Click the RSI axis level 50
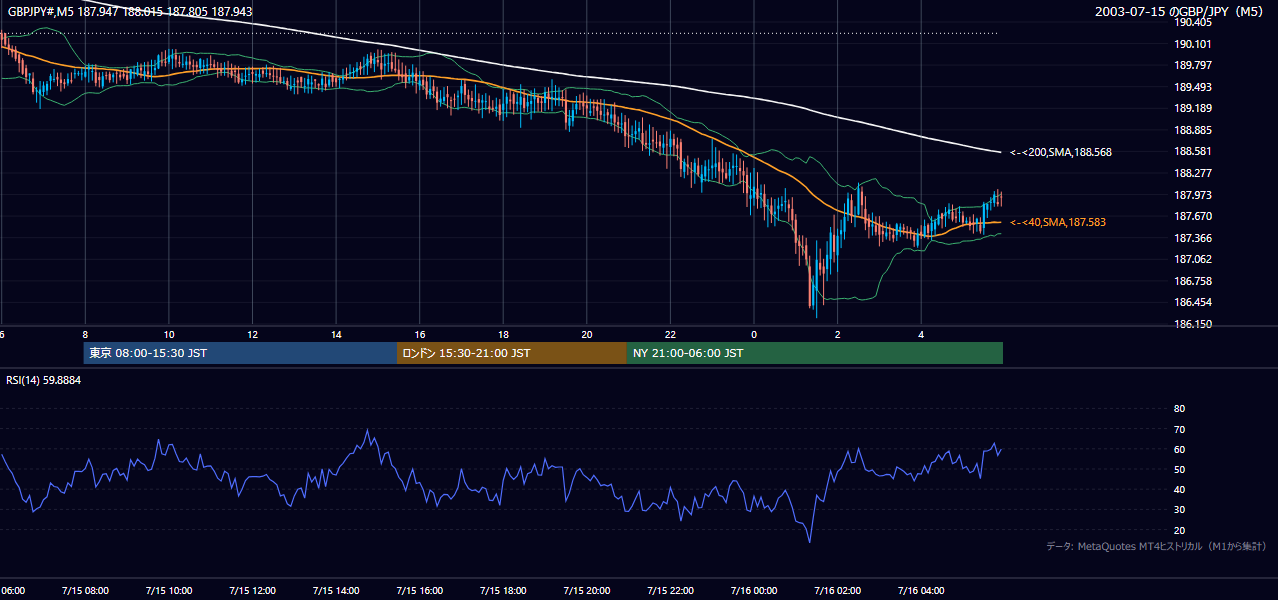The height and width of the screenshot is (600, 1278). tap(1179, 469)
